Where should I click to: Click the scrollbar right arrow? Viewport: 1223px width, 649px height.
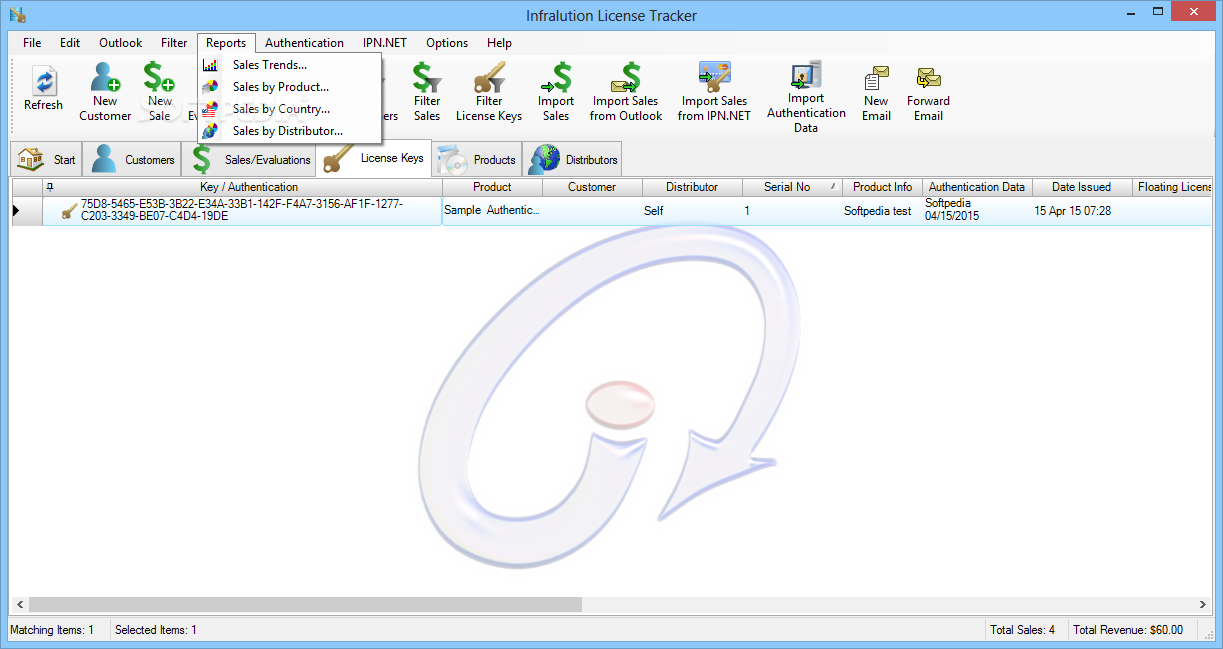(1204, 605)
